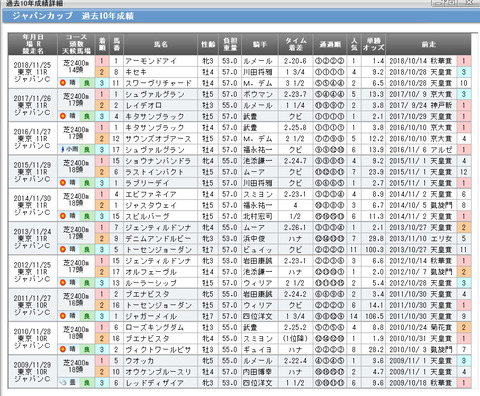Click previous race 2018/10/14 秋華賞
The image size is (480, 396).
coord(421,61)
